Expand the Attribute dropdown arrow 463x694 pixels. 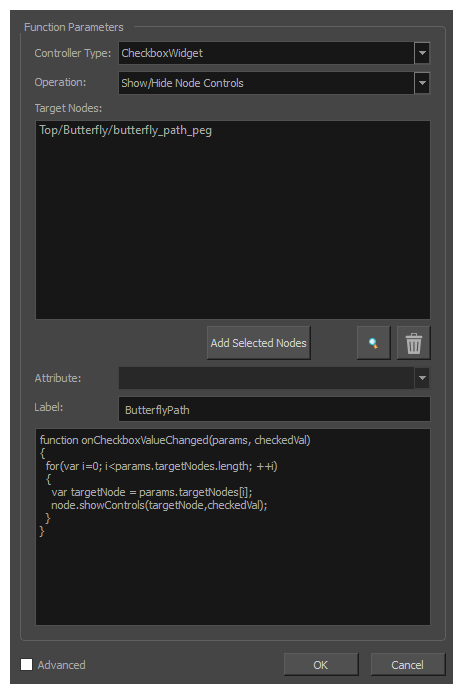pyautogui.click(x=422, y=378)
